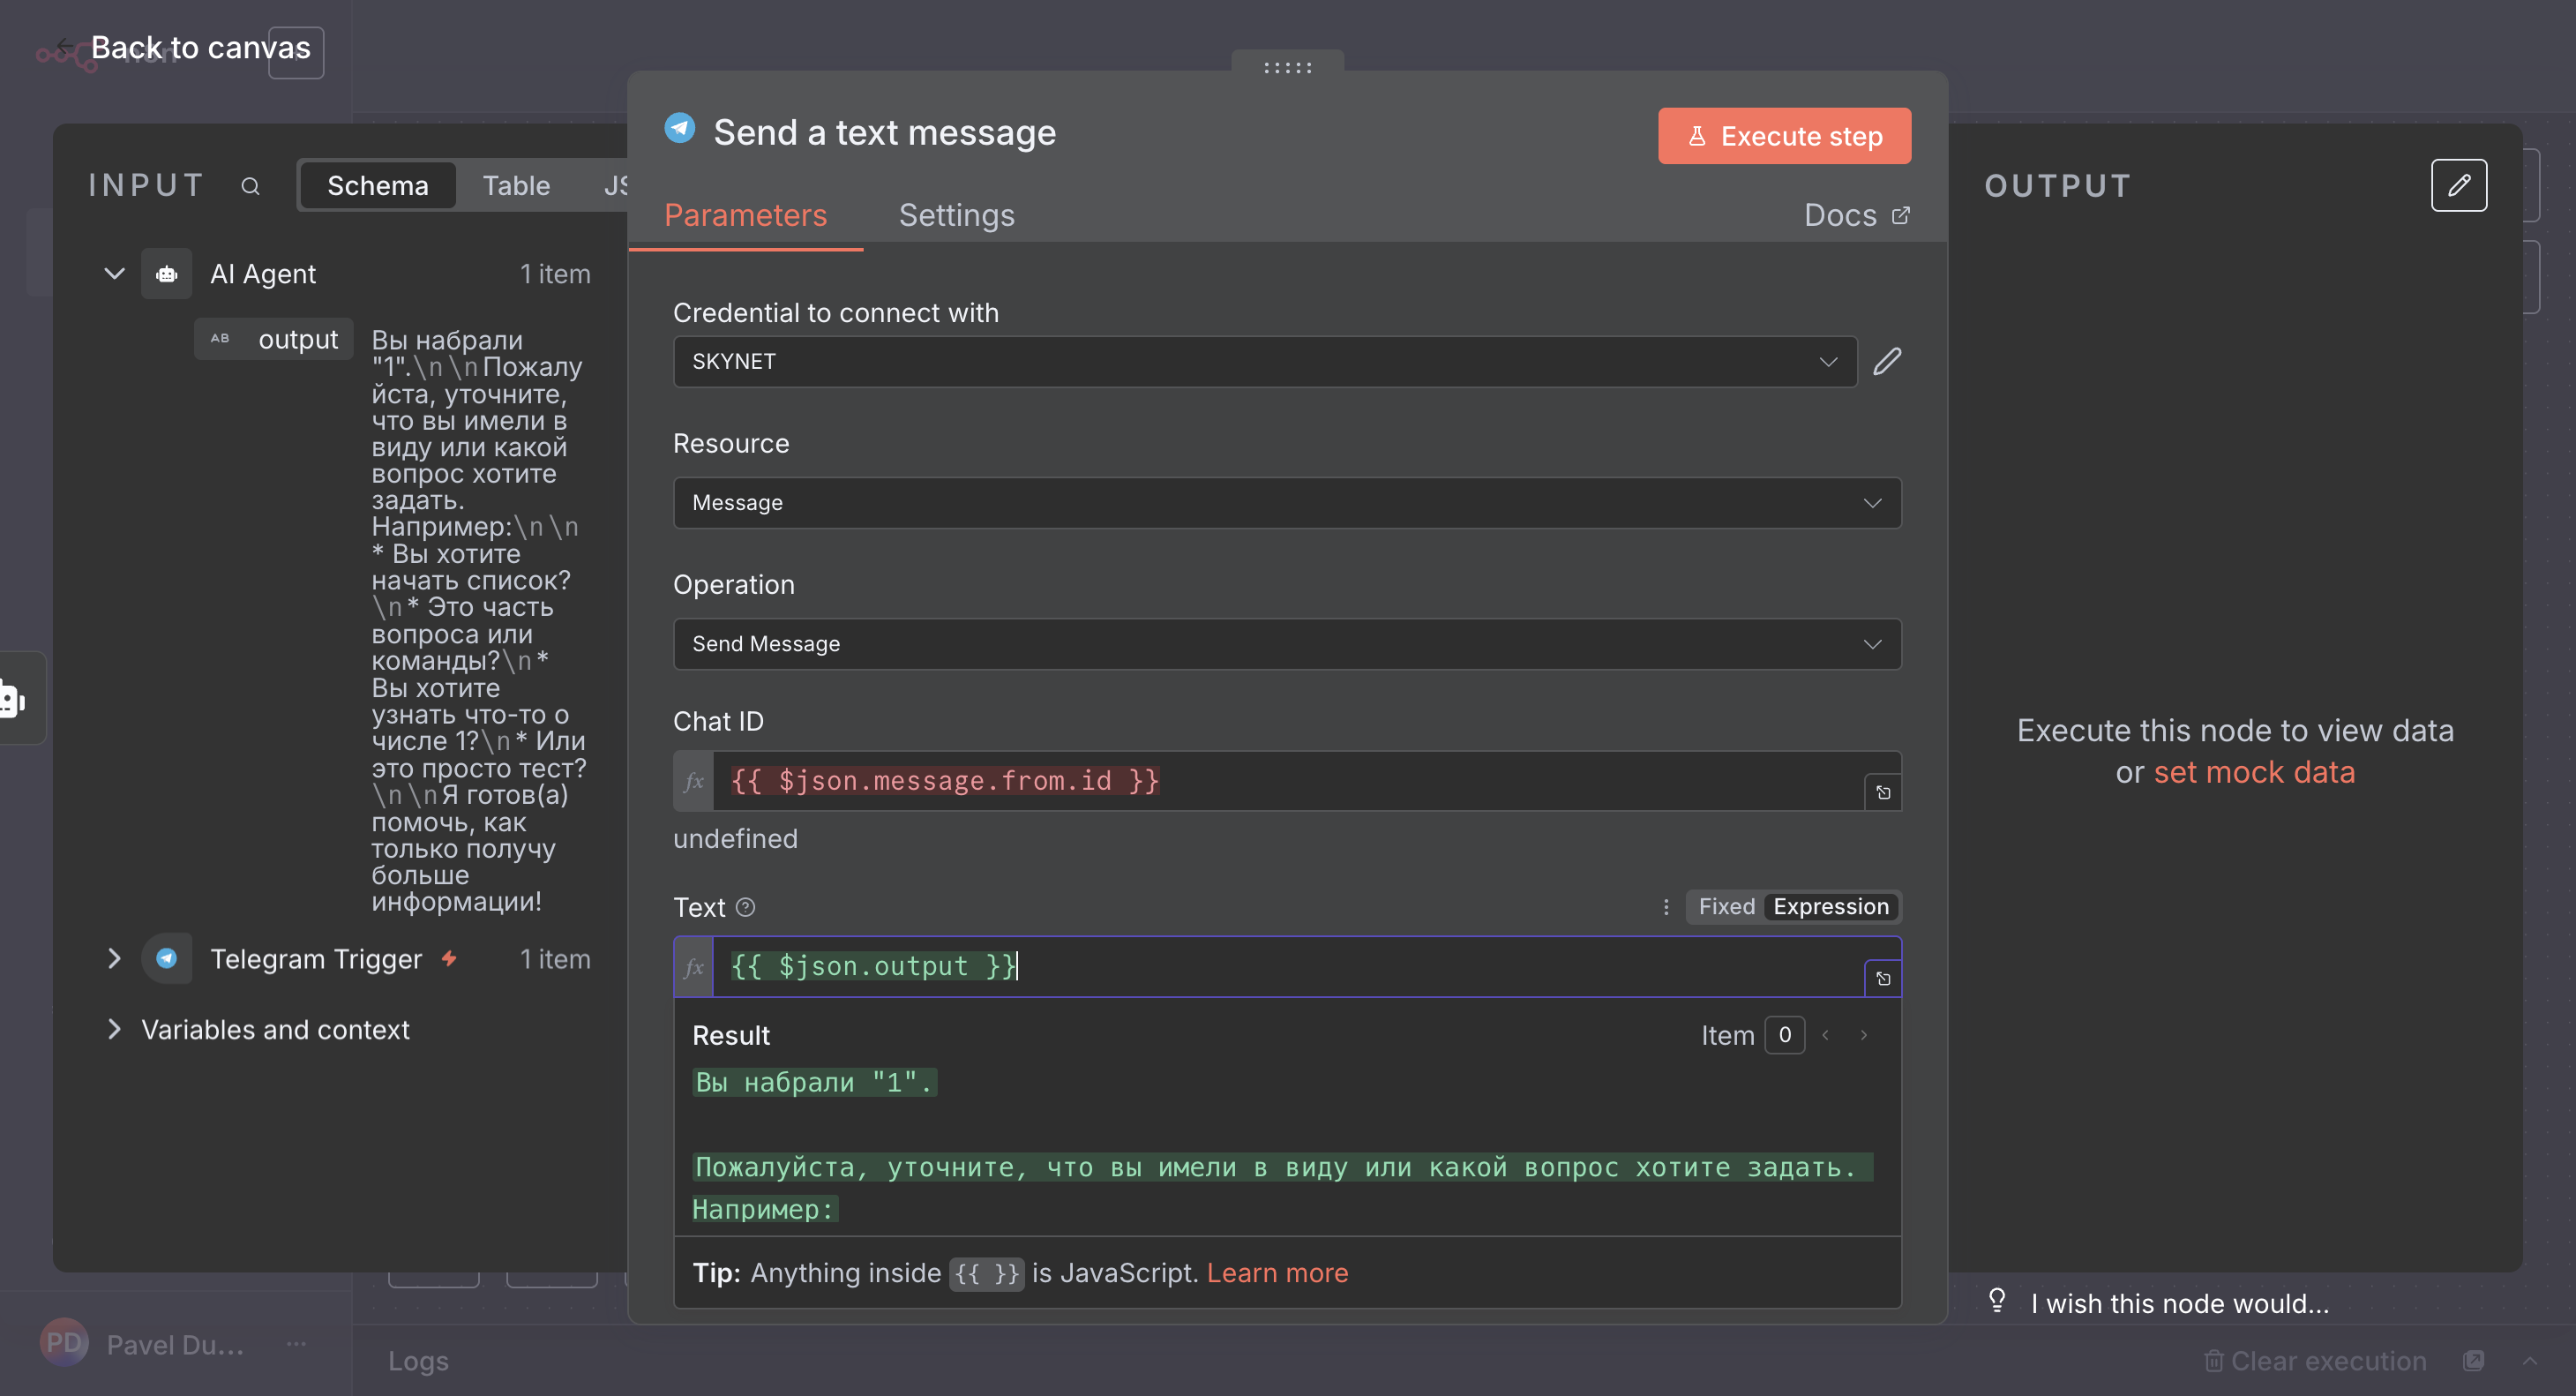Collapse the AI Agent tree item

point(114,273)
